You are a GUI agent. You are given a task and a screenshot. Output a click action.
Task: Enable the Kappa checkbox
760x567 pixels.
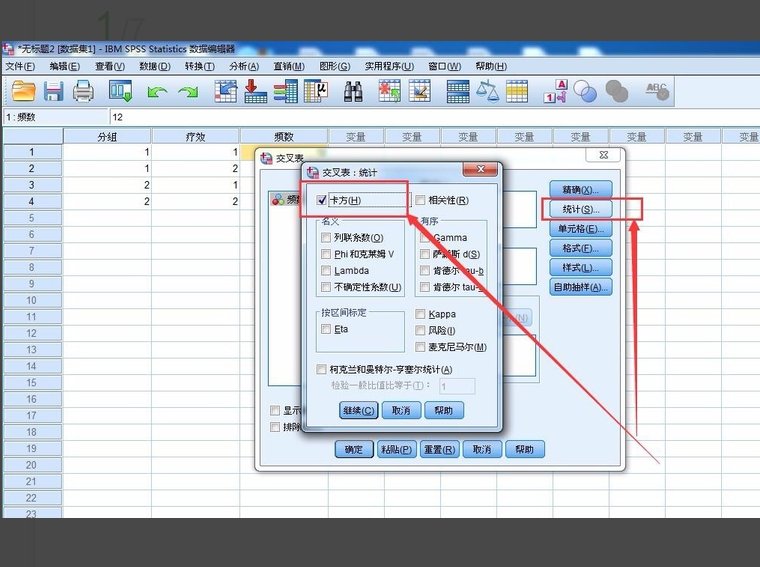[420, 314]
